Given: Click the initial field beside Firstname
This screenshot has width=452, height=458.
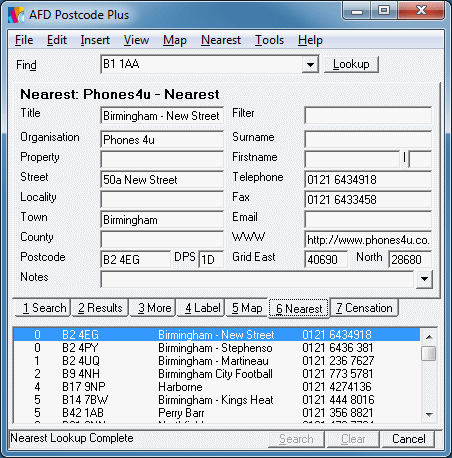Looking at the screenshot, I should 420,160.
